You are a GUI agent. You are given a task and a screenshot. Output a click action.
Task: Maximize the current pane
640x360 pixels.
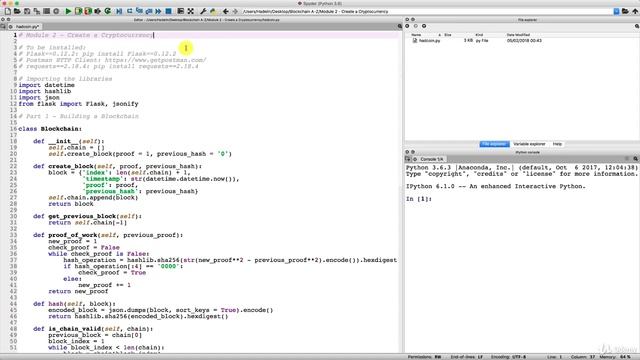[180, 11]
